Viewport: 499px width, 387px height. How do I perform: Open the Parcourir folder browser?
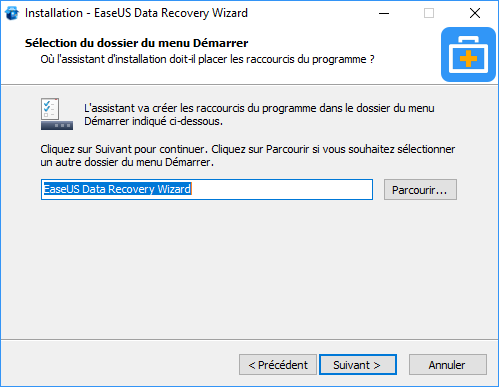tap(420, 190)
